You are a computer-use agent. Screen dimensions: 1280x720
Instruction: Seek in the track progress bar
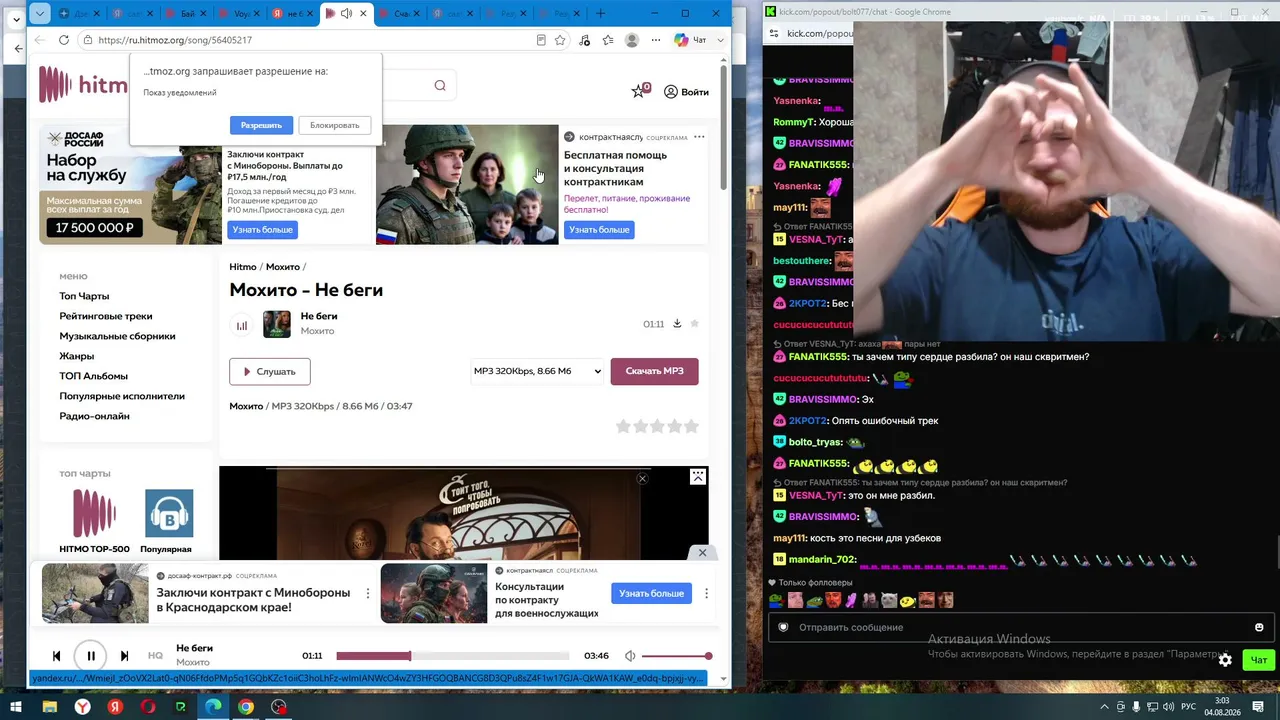(452, 656)
